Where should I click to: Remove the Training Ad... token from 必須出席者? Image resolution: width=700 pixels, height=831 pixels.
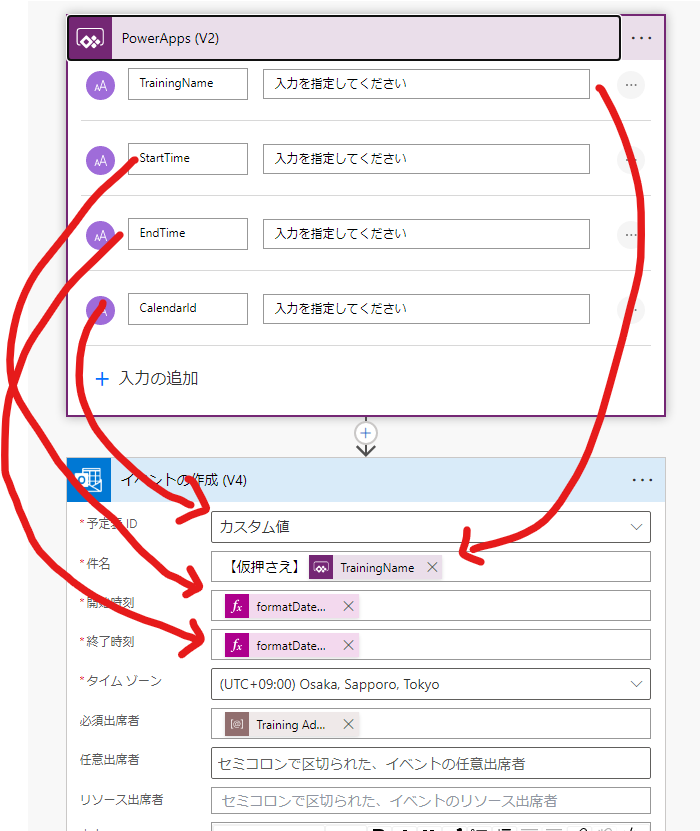[348, 724]
